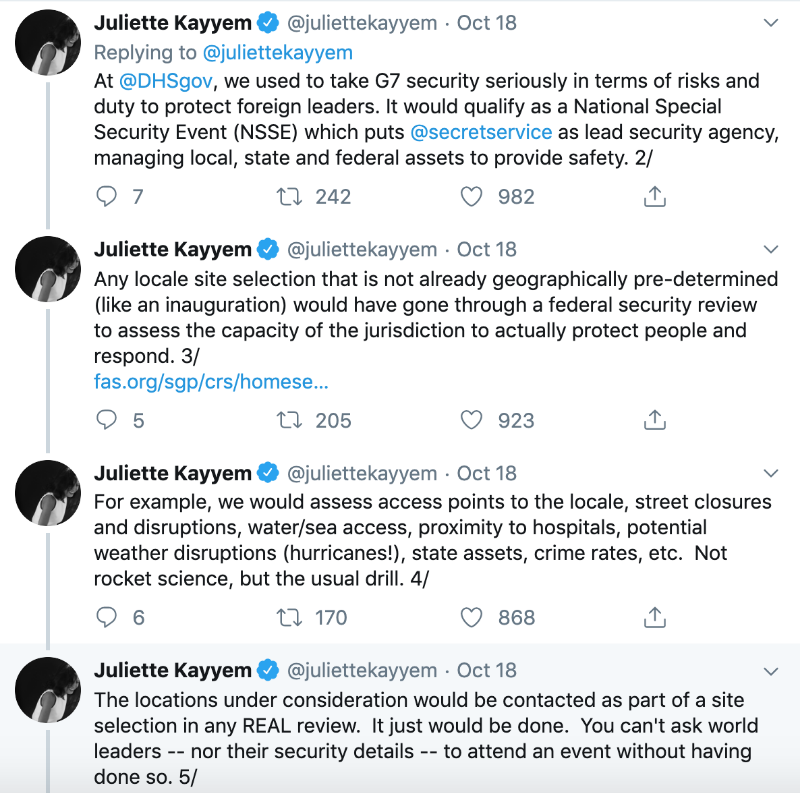
Task: Share the 3/ federal security review tweet
Action: click(x=655, y=420)
